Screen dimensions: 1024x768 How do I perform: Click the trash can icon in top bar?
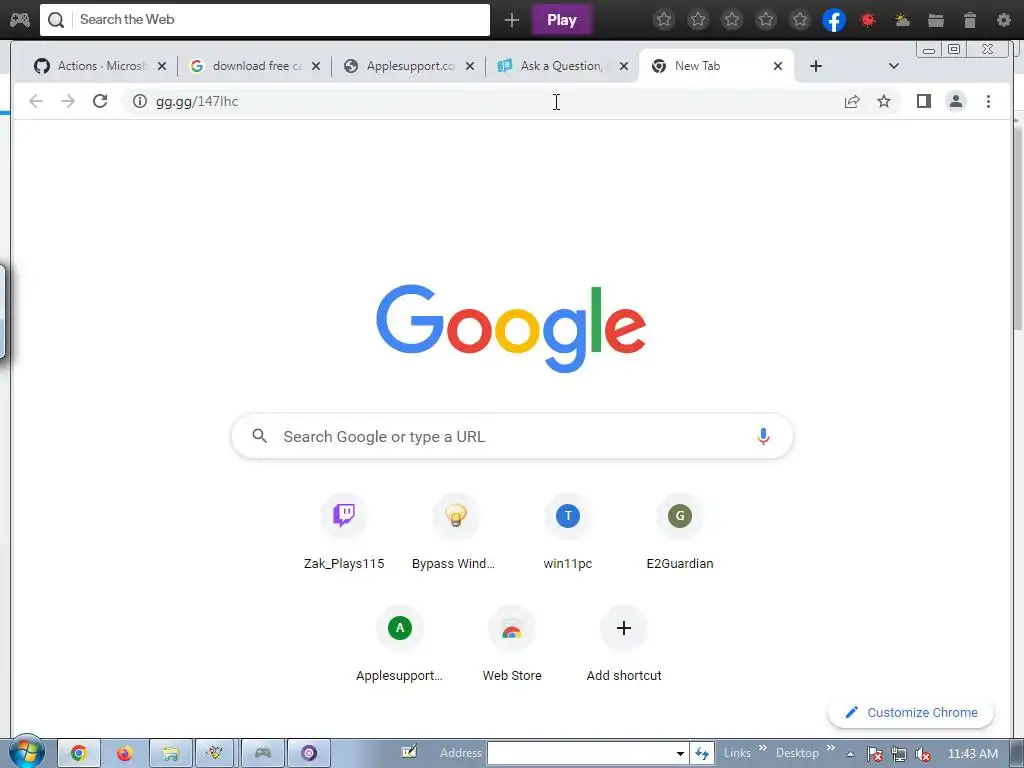[970, 20]
